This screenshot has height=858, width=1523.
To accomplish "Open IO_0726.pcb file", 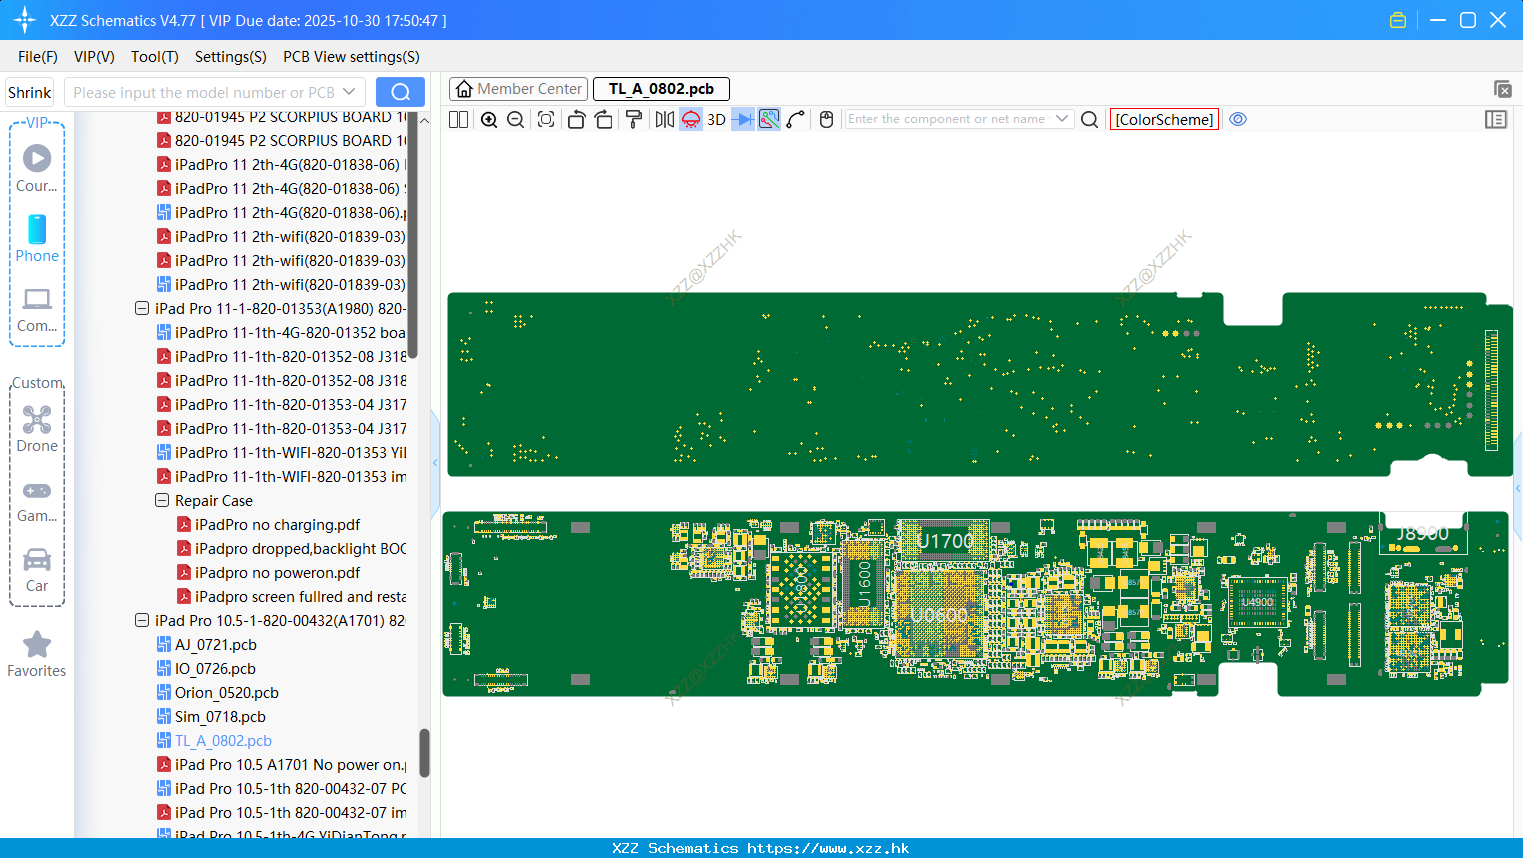I will click(215, 669).
